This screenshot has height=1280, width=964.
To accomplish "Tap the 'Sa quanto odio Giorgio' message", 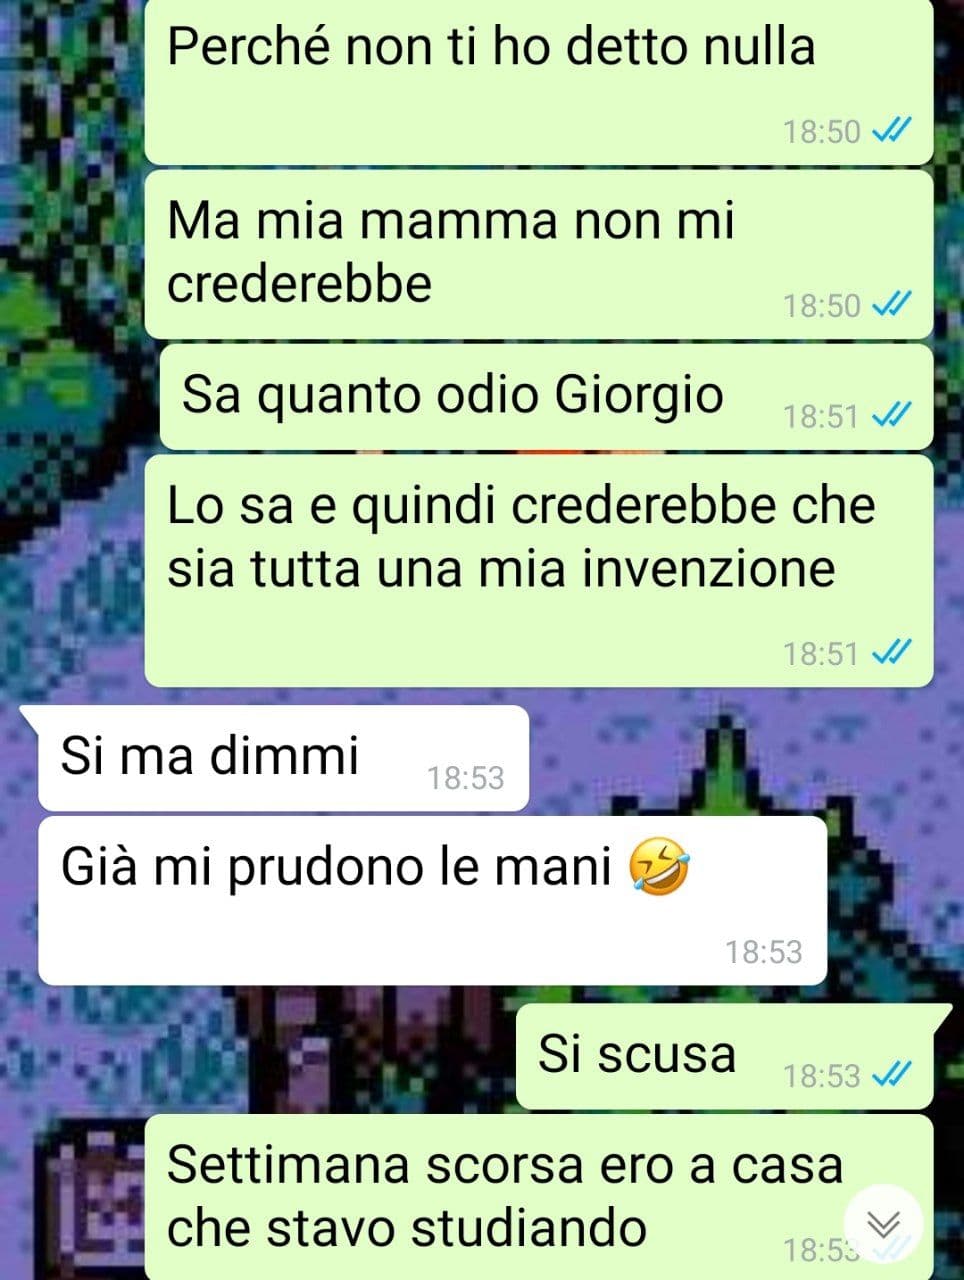I will coord(546,397).
